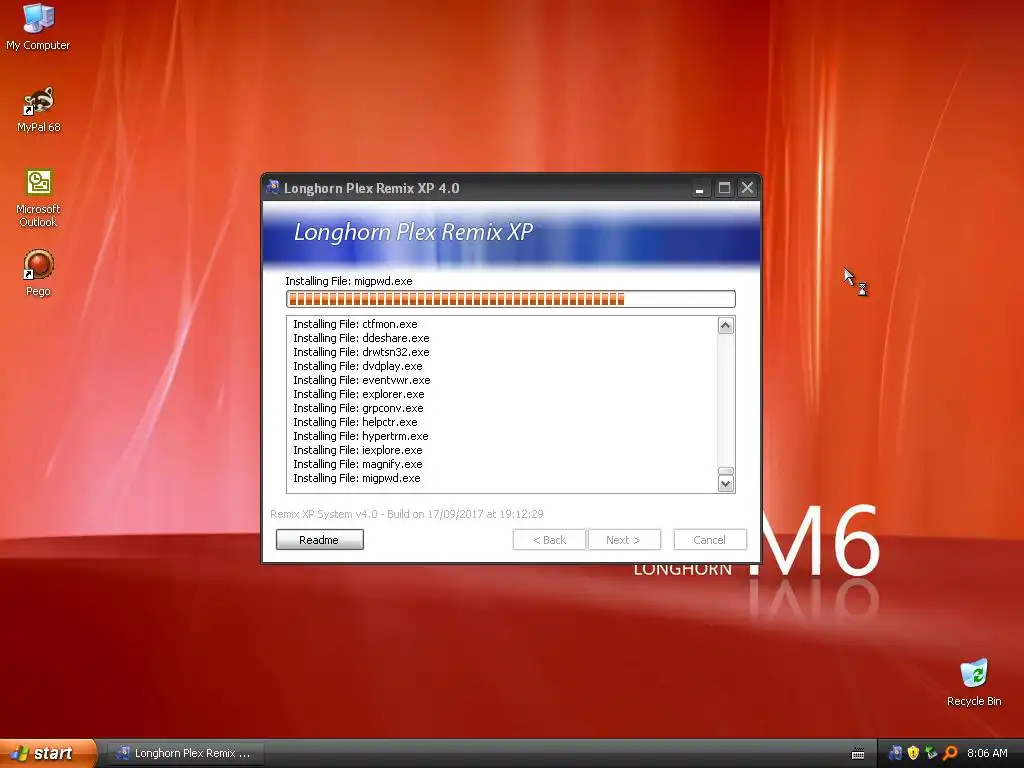
Task: Select the Microsoft Outlook desktop icon
Action: (39, 199)
